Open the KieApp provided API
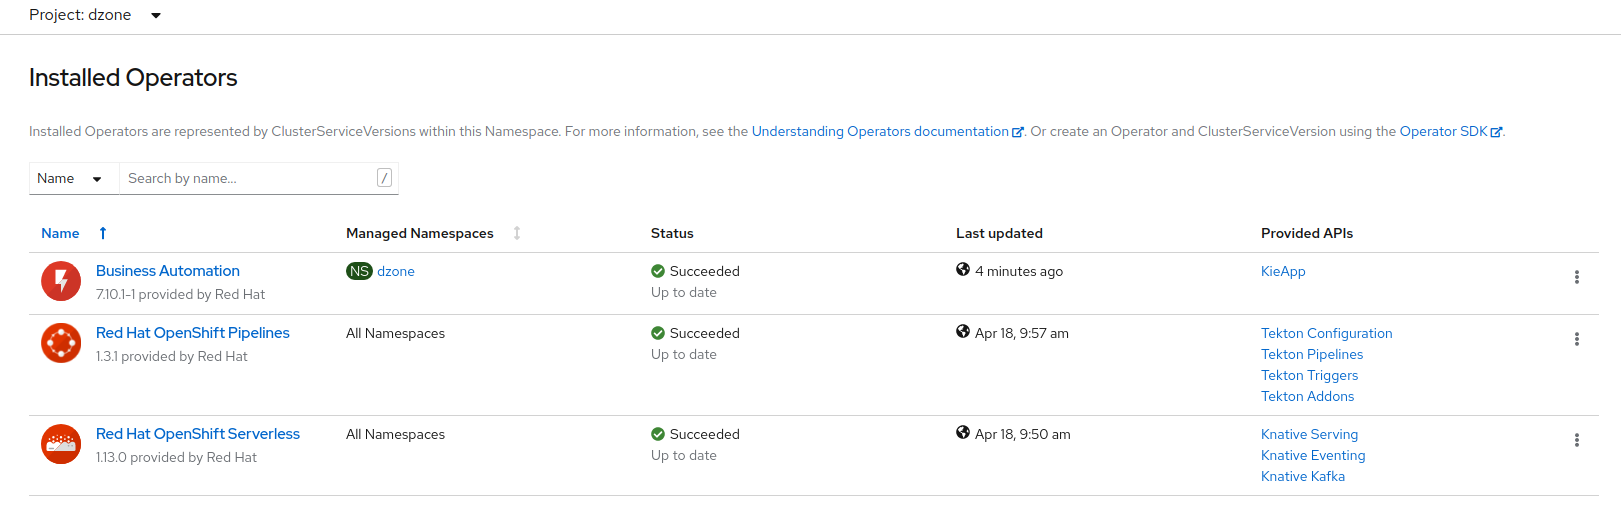Image resolution: width=1621 pixels, height=524 pixels. point(1283,271)
